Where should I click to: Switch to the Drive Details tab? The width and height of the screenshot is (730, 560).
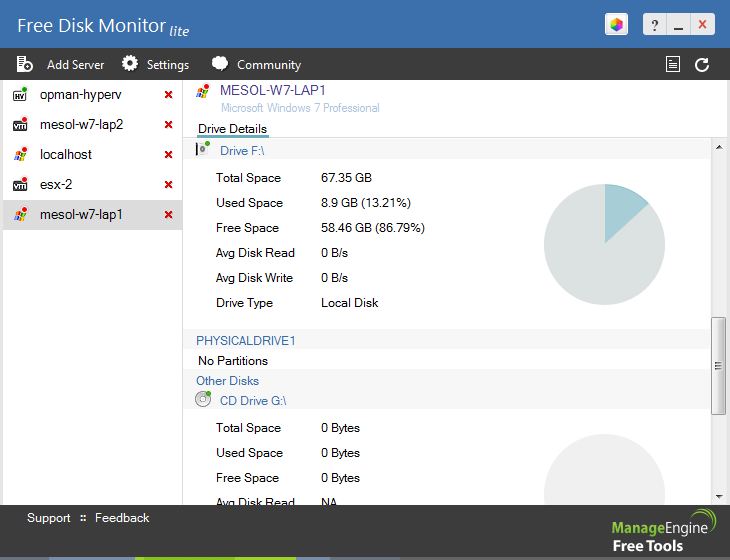pyautogui.click(x=232, y=129)
